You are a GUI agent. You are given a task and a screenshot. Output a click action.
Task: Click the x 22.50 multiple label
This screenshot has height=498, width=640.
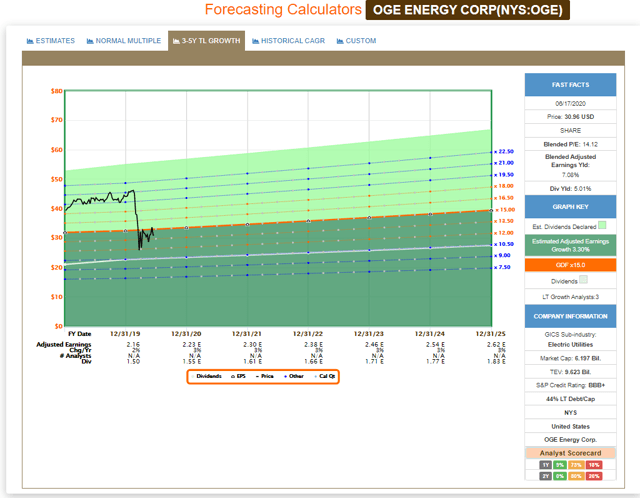click(x=504, y=151)
